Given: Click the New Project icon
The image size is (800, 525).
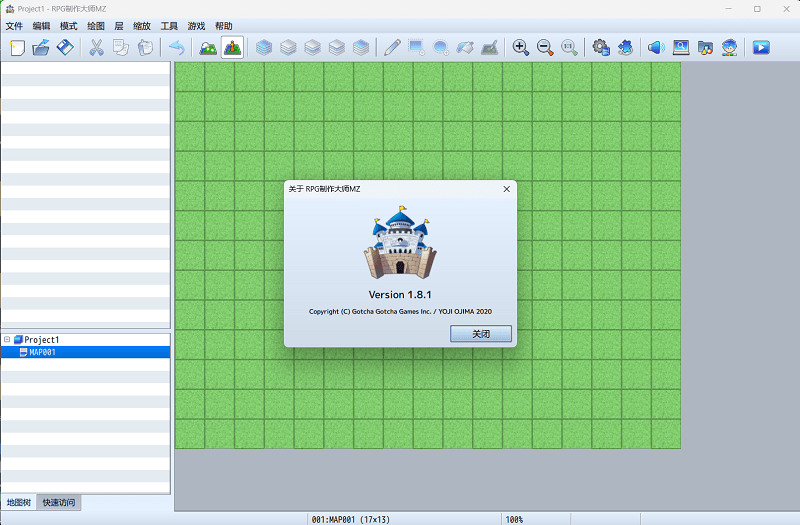Looking at the screenshot, I should click(x=17, y=47).
